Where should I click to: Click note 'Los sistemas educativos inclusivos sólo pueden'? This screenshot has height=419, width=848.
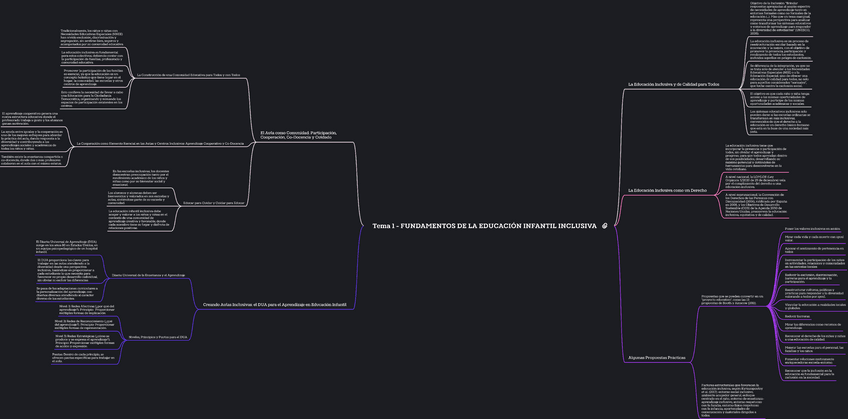tap(780, 121)
